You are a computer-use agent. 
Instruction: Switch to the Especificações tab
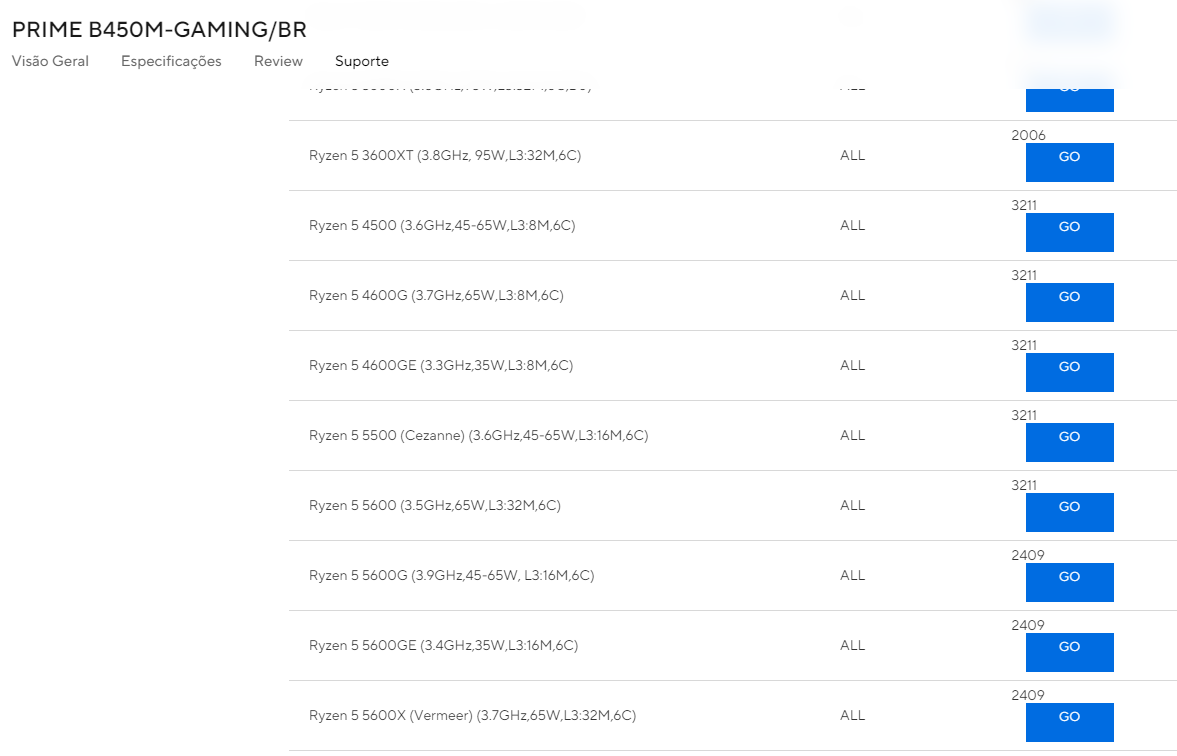(171, 62)
